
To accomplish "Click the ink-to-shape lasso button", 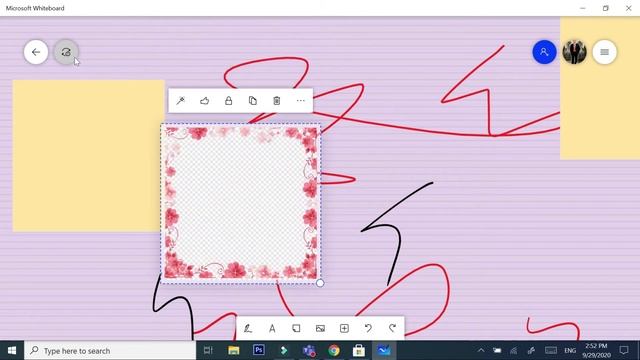I will pyautogui.click(x=66, y=52).
